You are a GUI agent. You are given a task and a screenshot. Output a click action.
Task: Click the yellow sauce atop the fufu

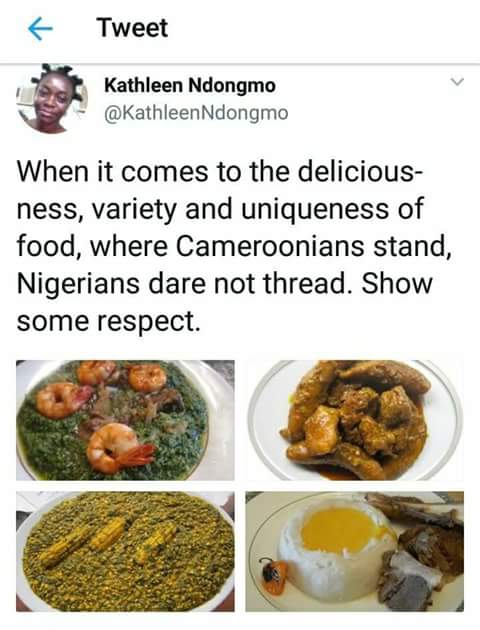click(341, 530)
